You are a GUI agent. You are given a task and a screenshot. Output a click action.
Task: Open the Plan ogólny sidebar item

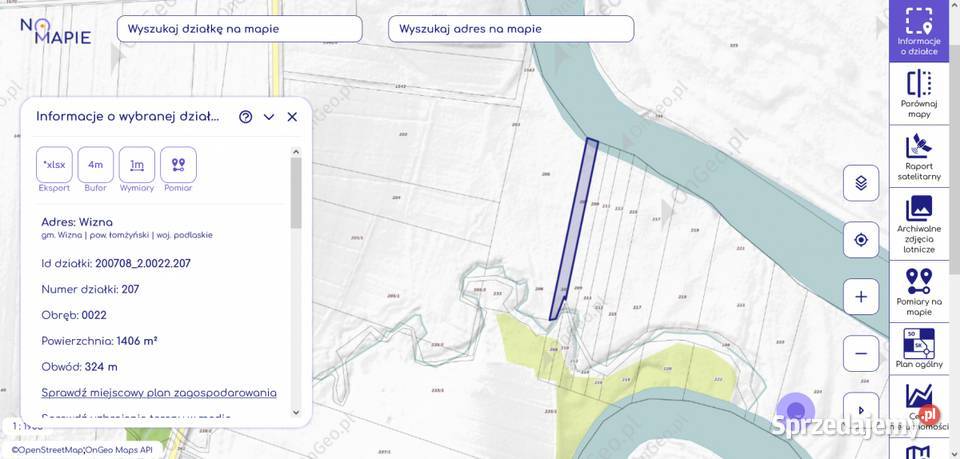(x=918, y=349)
